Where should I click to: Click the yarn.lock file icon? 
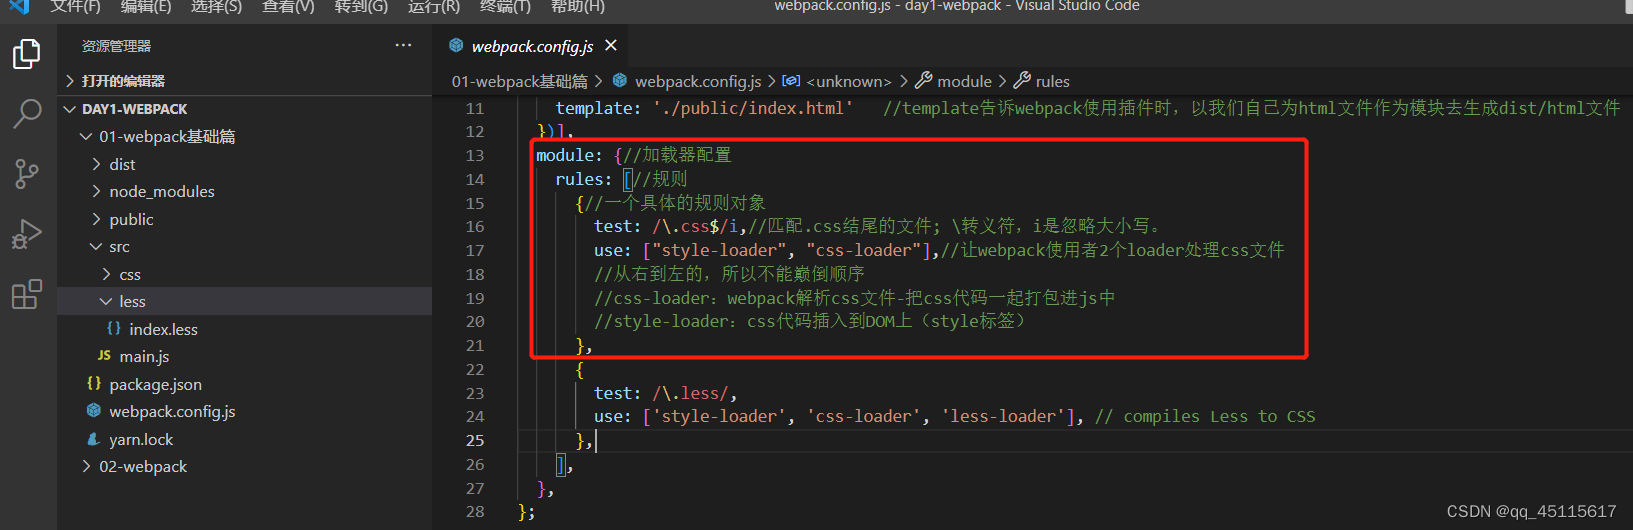[94, 439]
